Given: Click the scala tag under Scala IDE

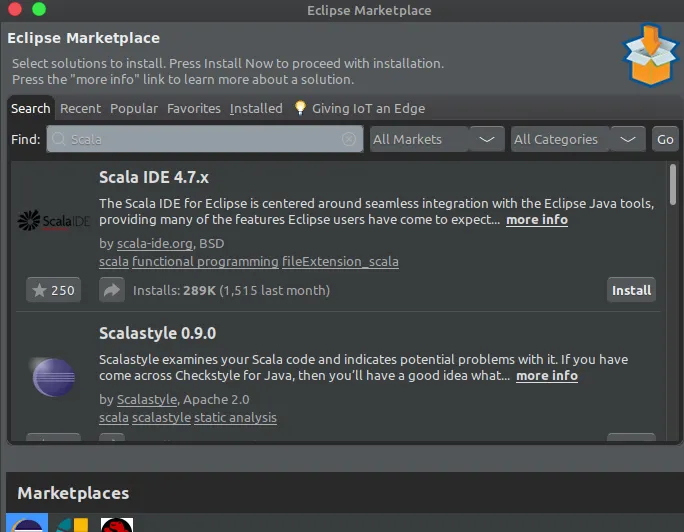Looking at the screenshot, I should click(x=114, y=261).
